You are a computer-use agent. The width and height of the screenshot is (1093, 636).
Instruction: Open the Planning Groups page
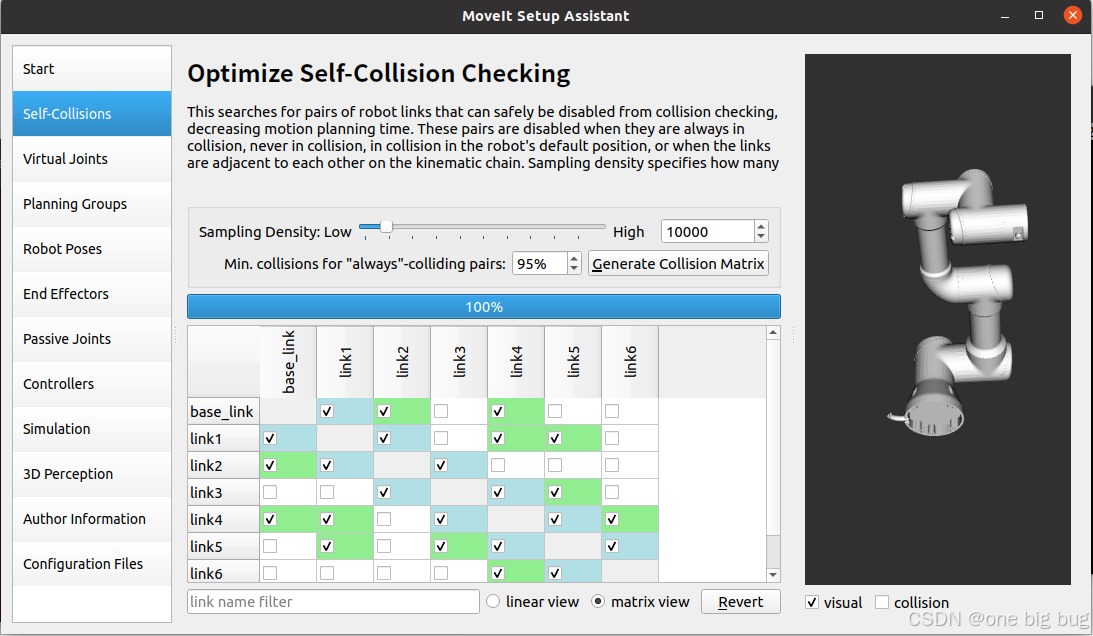point(92,204)
